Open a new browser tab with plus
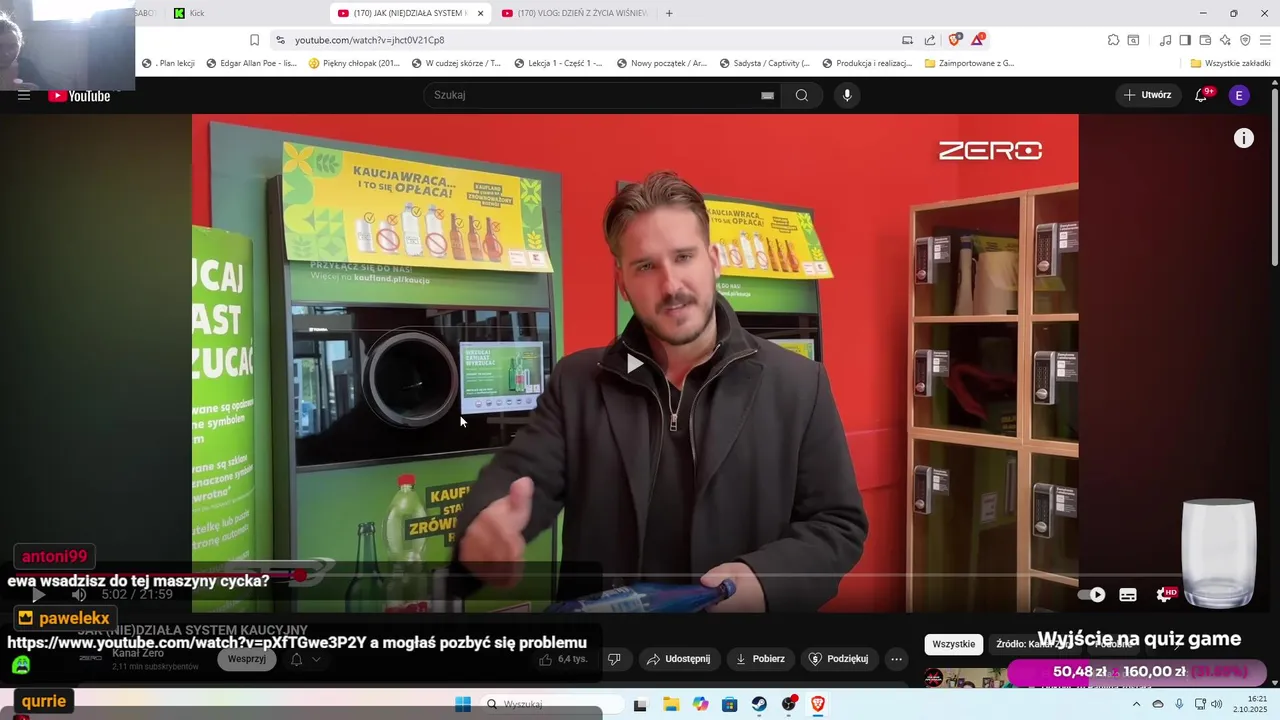 click(x=669, y=13)
